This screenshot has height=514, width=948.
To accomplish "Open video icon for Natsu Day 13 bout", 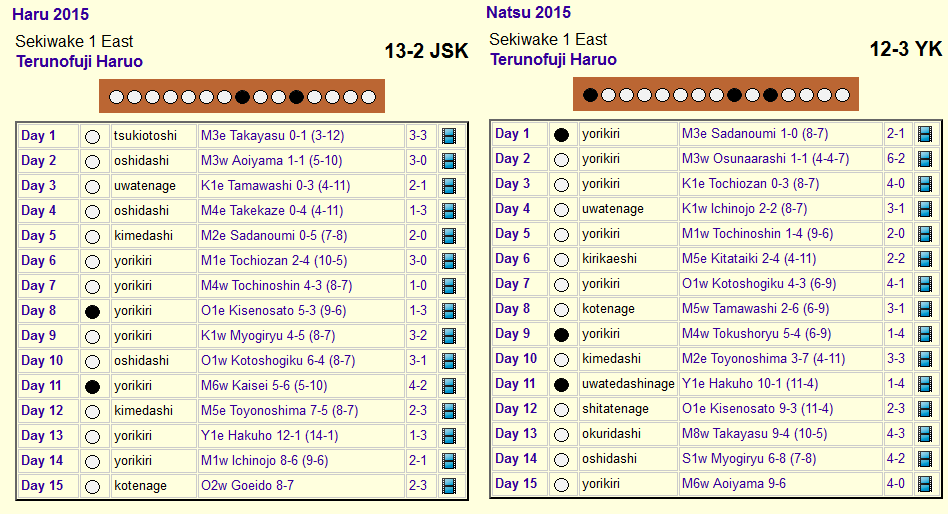I will pos(925,434).
